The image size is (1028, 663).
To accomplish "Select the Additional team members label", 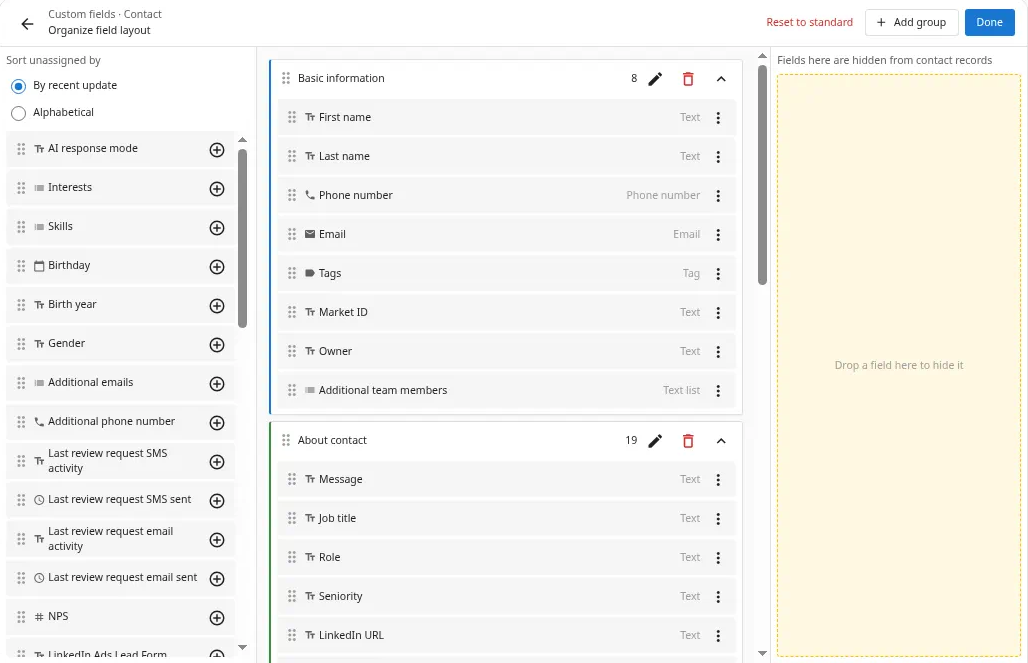I will (383, 390).
